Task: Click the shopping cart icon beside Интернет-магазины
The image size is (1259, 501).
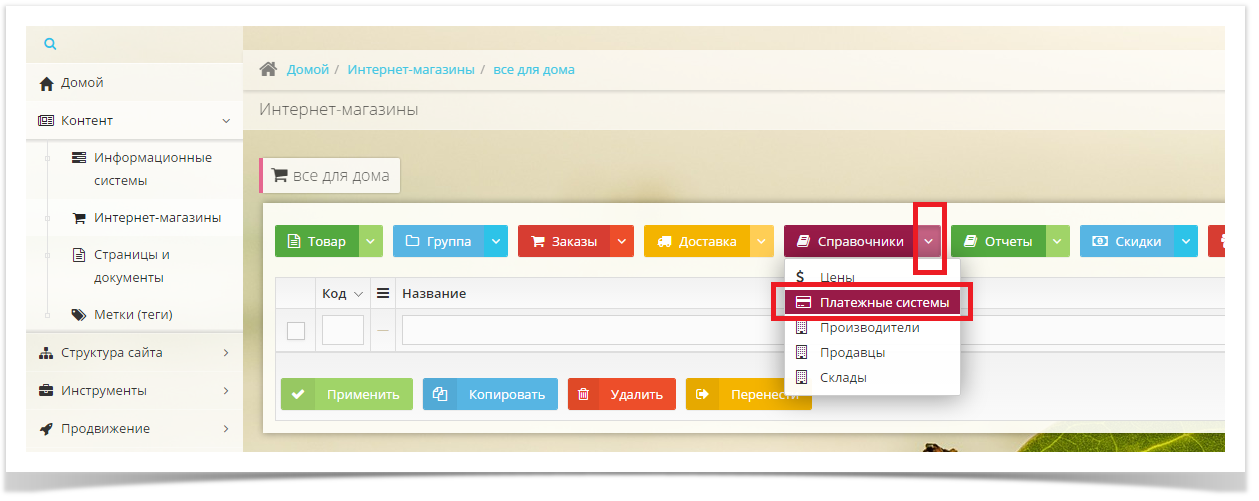Action: pyautogui.click(x=79, y=218)
